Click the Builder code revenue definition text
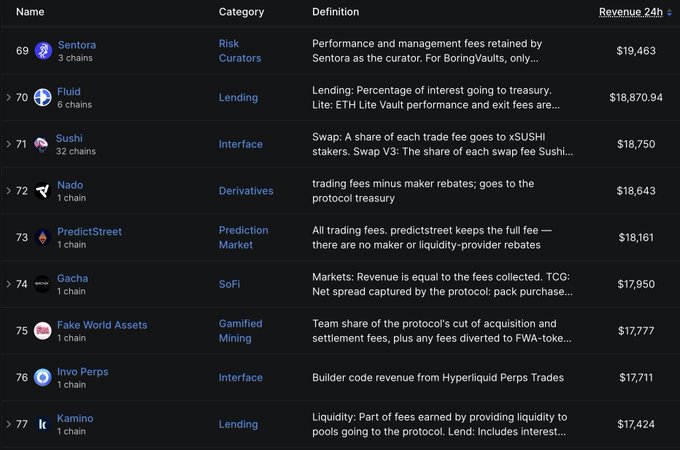 tap(438, 378)
